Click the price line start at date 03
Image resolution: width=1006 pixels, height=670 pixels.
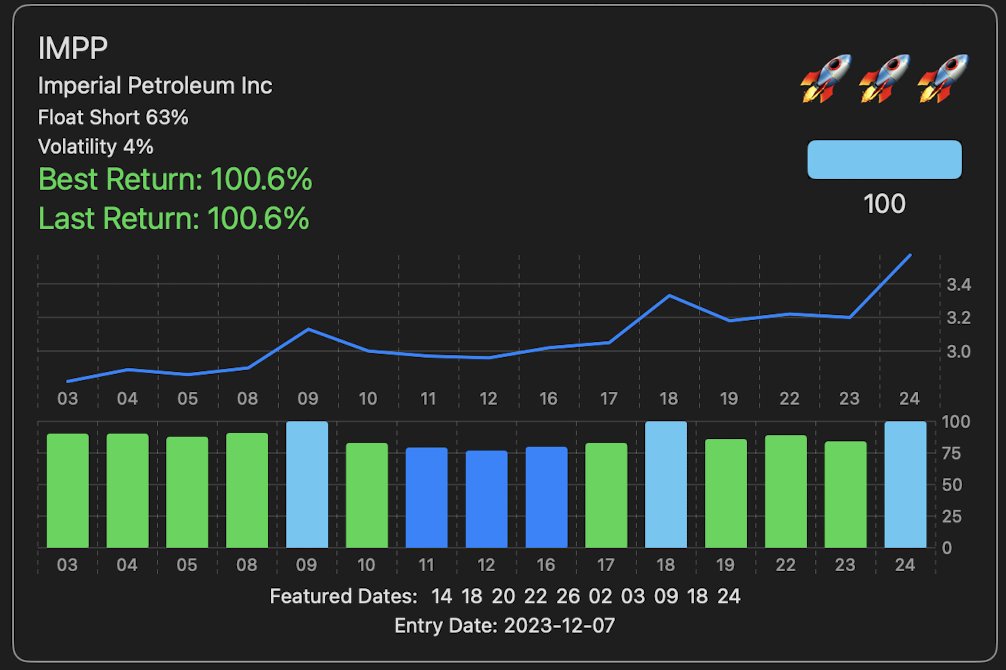[68, 381]
